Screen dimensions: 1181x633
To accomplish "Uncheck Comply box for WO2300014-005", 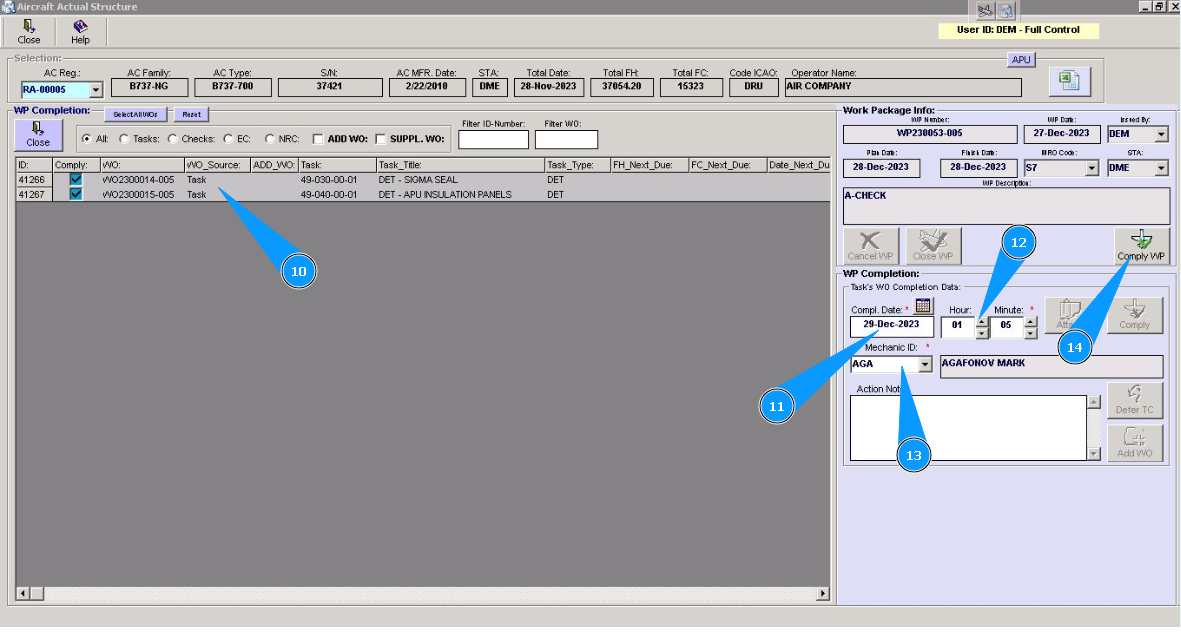I will click(x=75, y=179).
